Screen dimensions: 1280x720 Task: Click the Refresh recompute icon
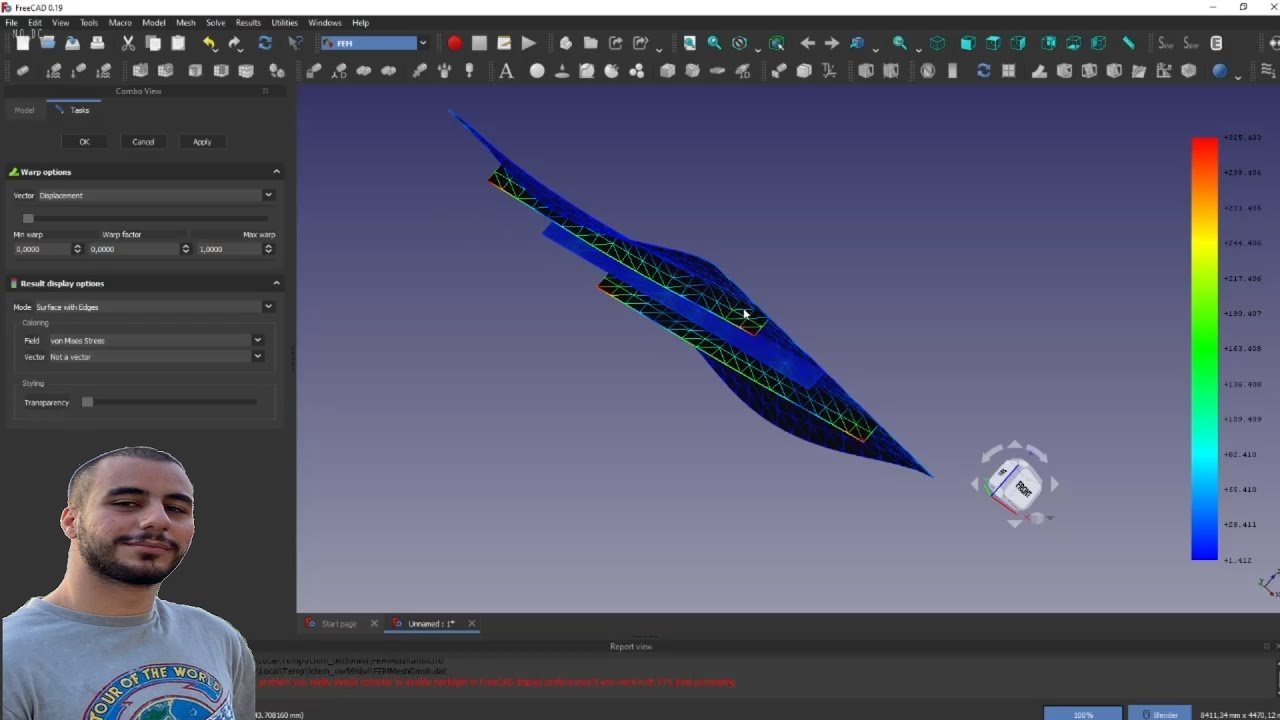click(x=265, y=43)
